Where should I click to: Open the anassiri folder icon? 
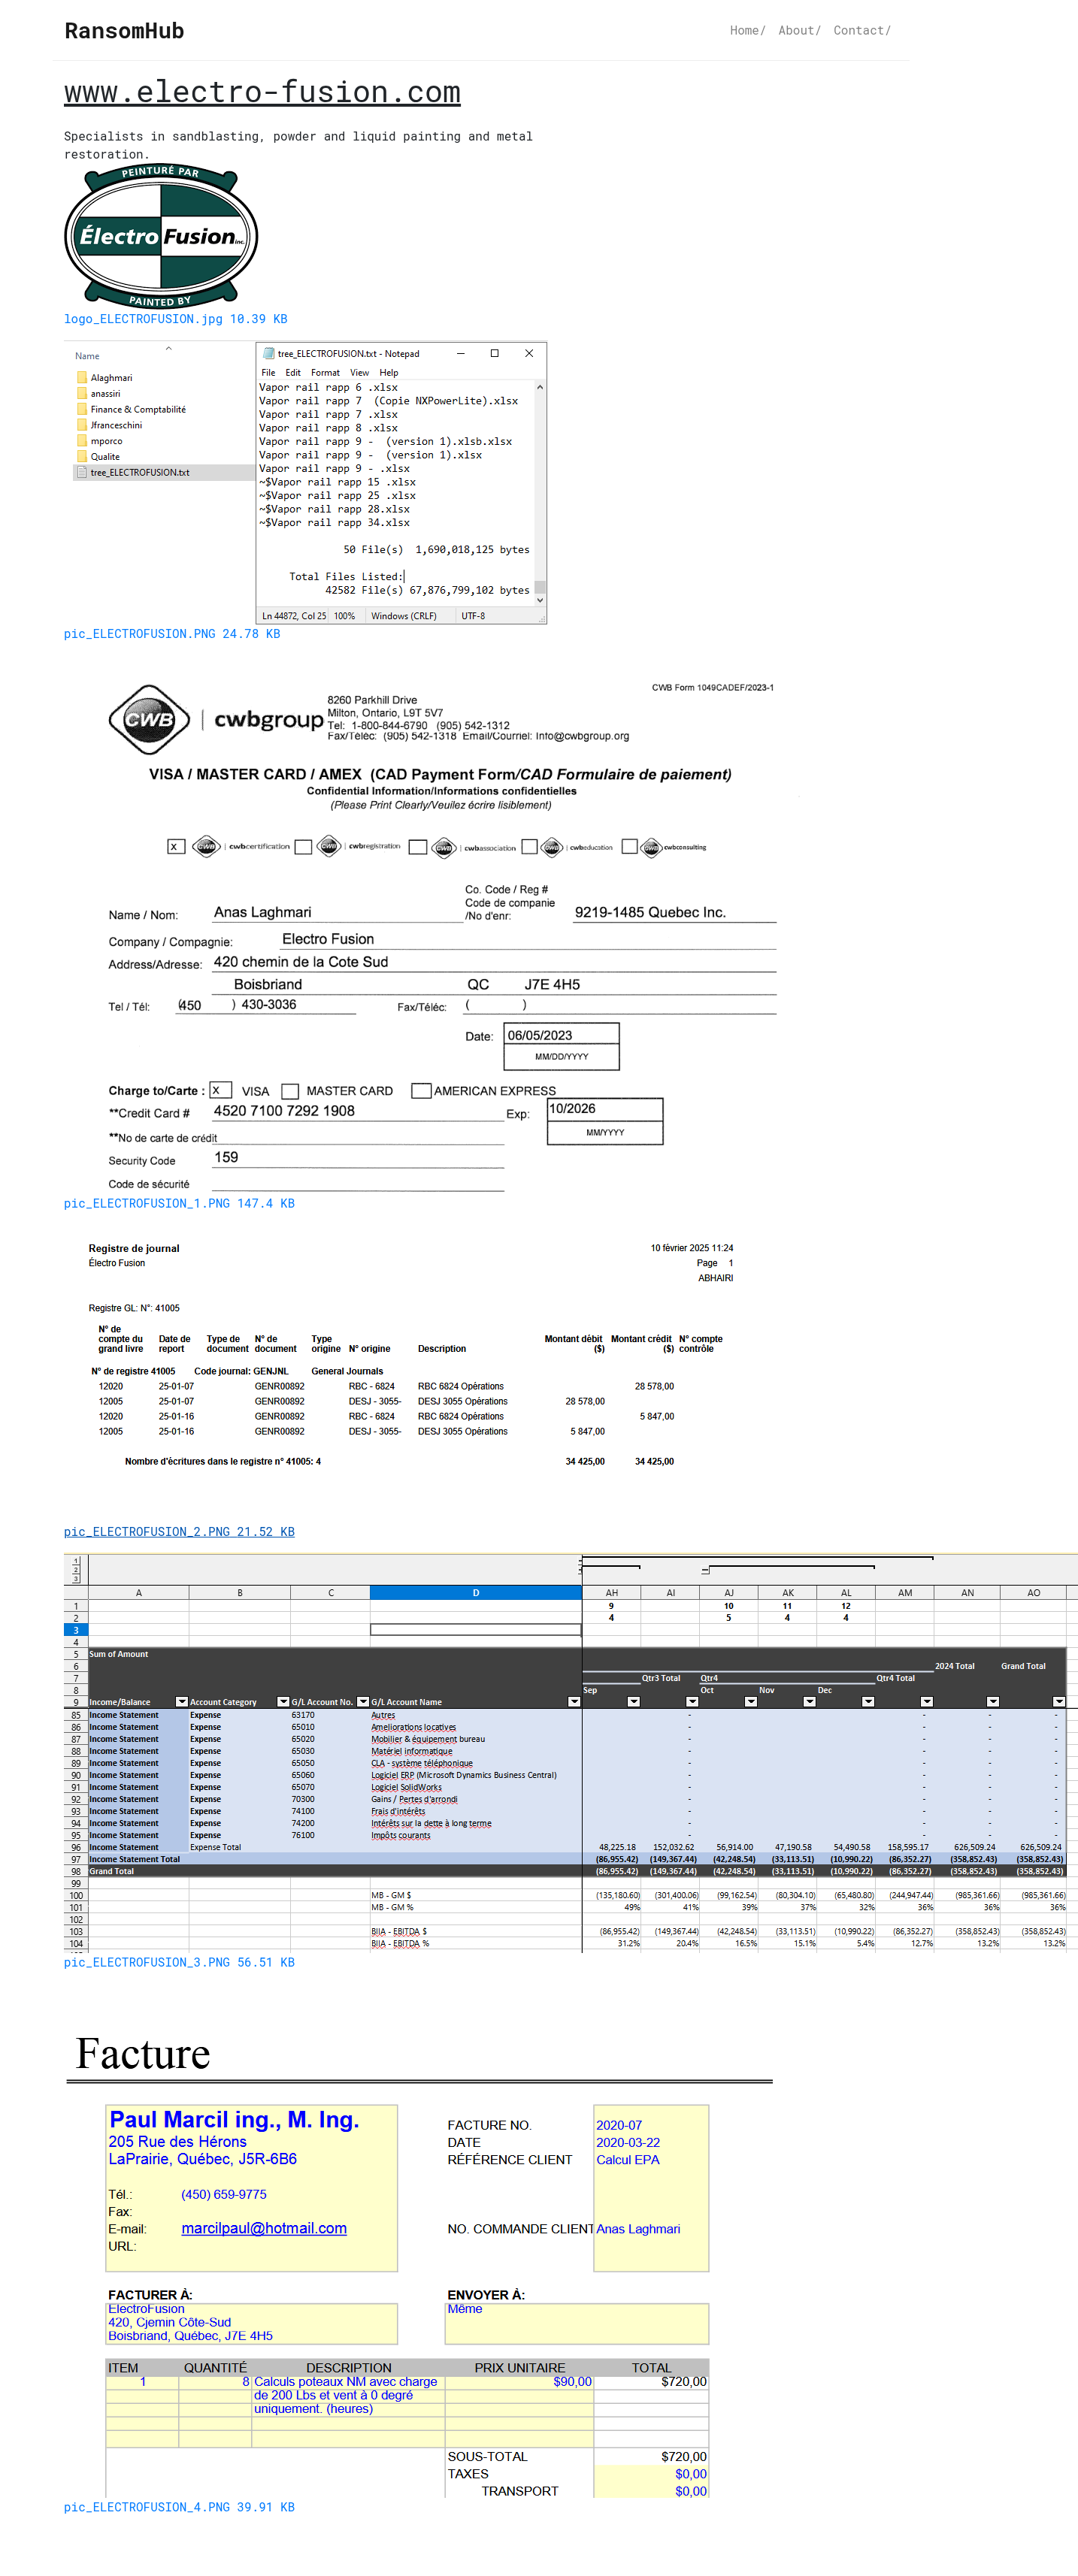[x=82, y=394]
